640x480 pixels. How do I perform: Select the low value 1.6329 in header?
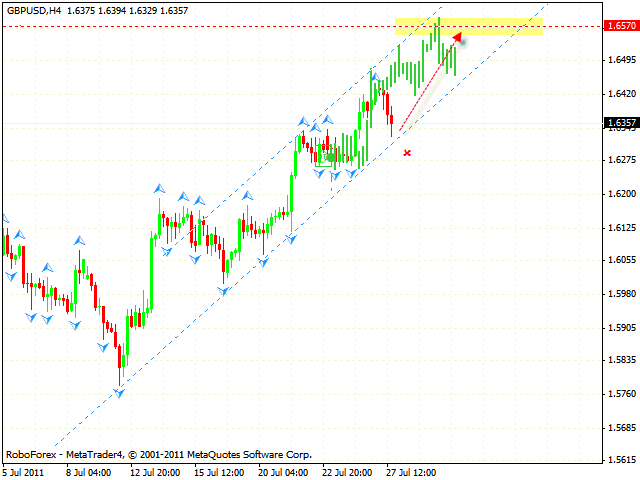tap(143, 11)
